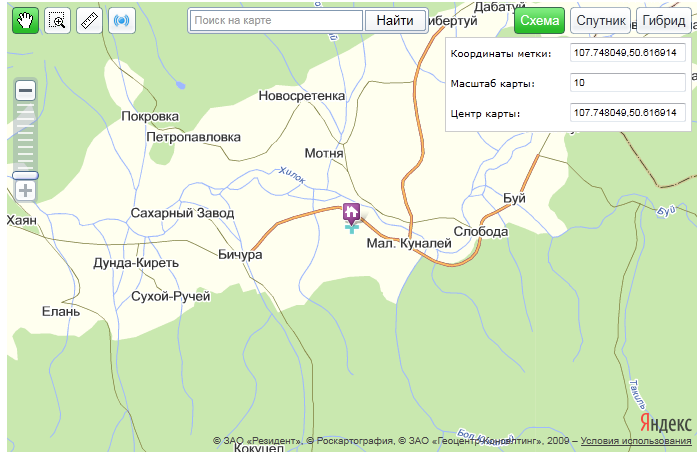Click the Такиль river label
700x458 pixels.
tap(637, 394)
